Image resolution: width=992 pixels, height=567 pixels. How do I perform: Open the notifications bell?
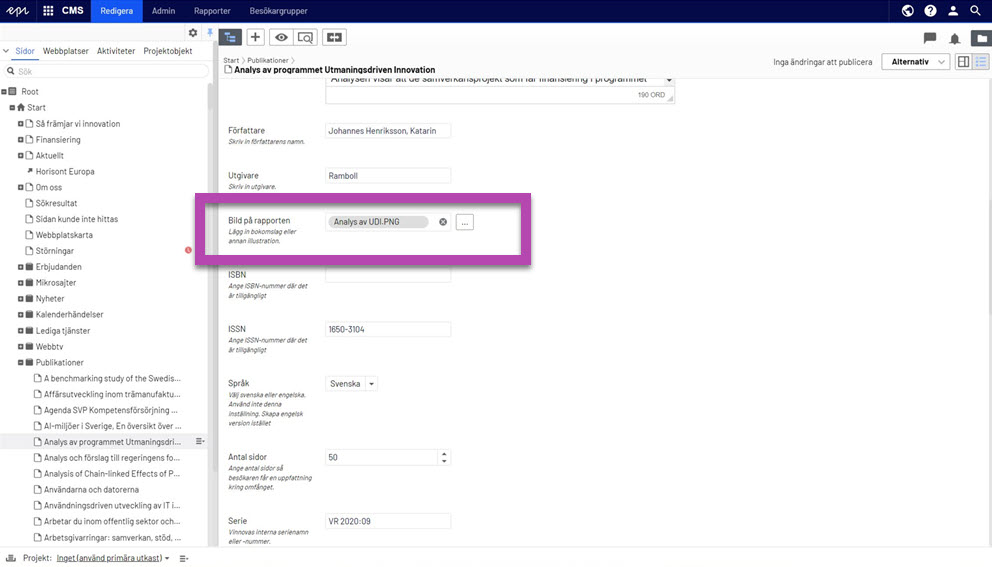955,38
